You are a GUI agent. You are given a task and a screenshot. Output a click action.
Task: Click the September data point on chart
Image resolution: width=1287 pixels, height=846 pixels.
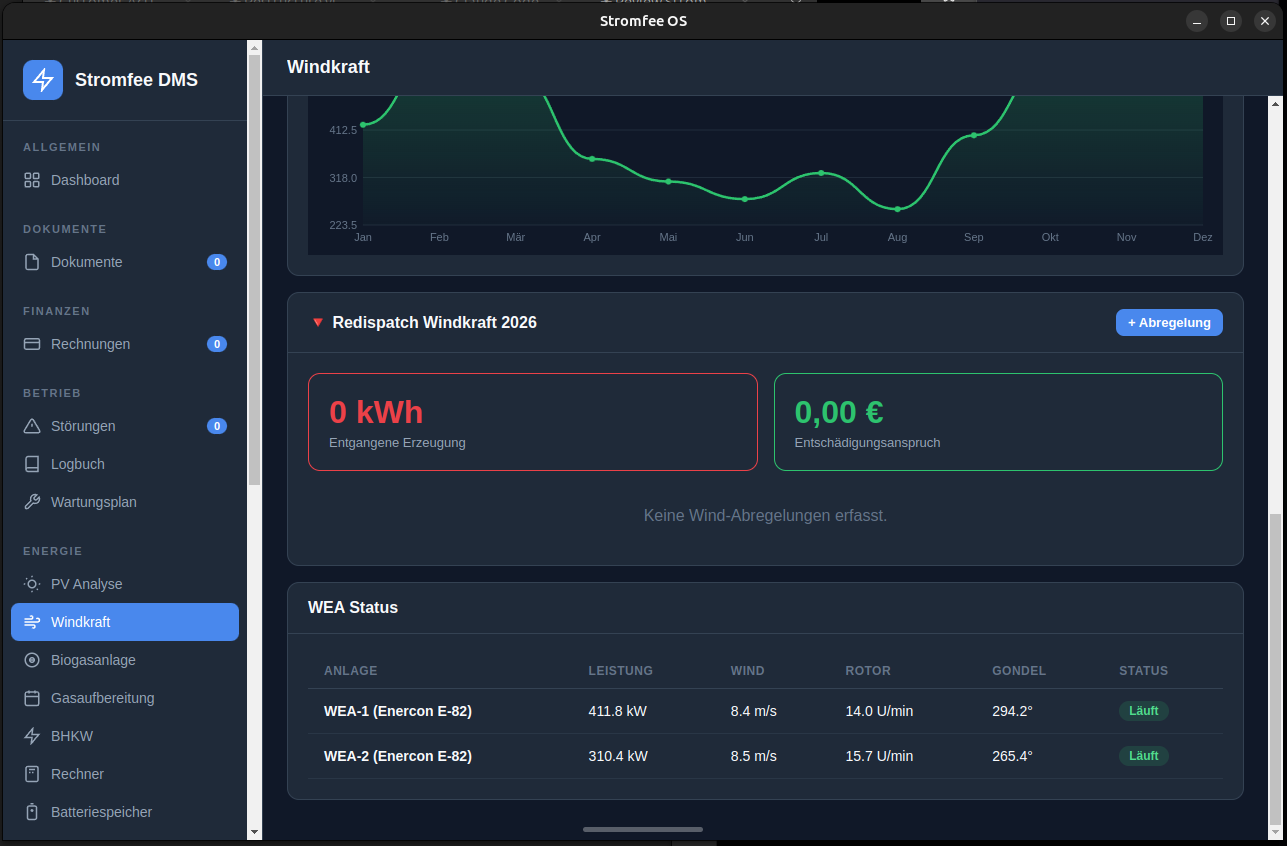click(973, 135)
